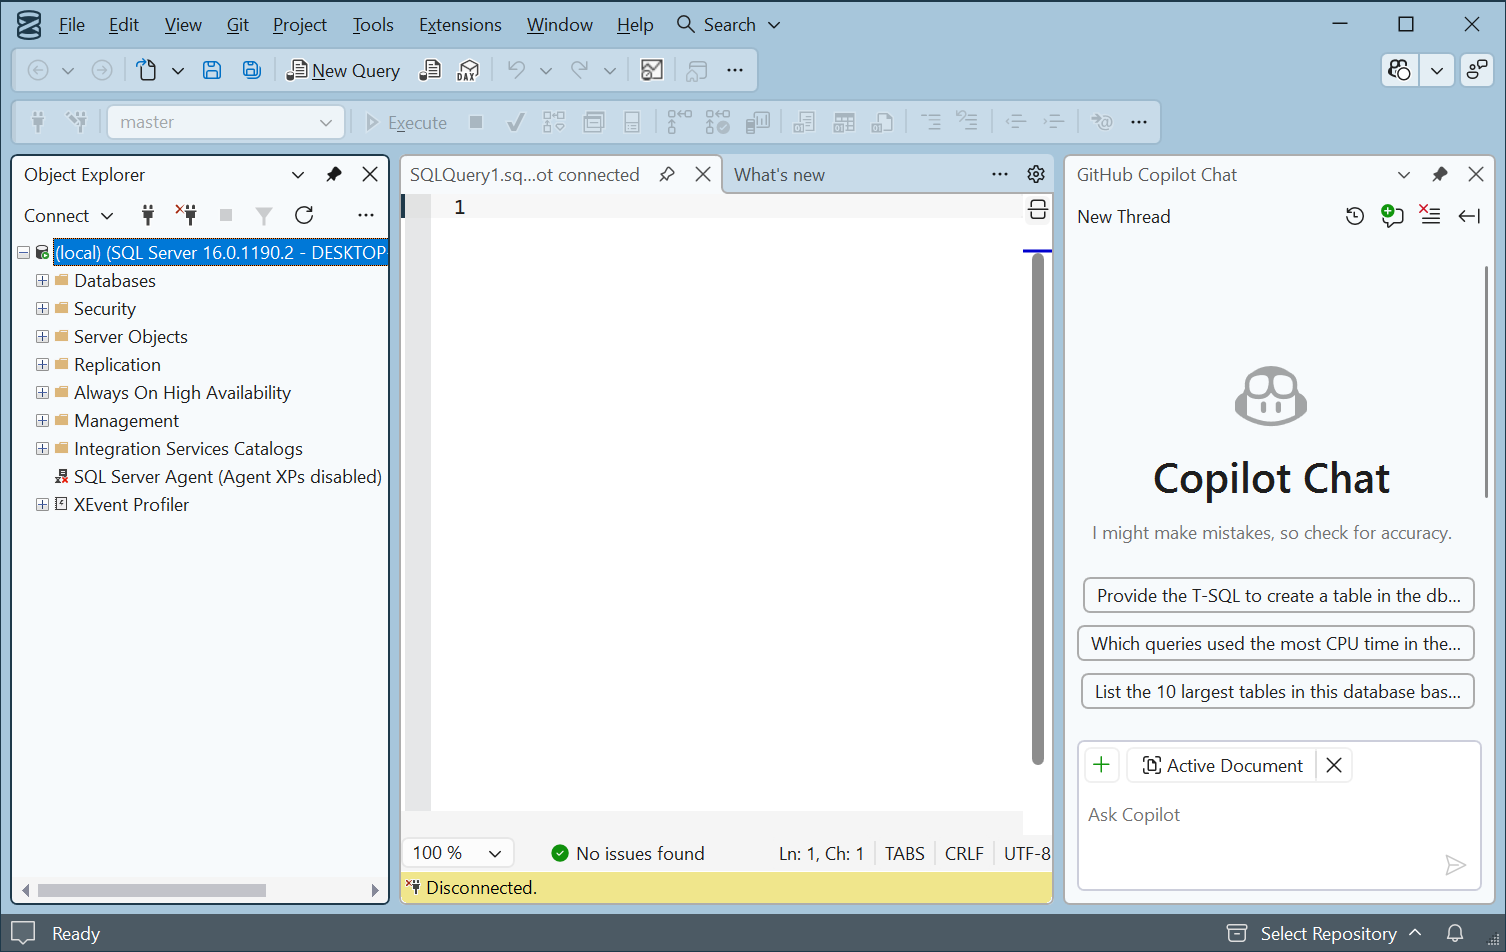
Task: Start a new Copilot chat thread icon
Action: (1392, 216)
